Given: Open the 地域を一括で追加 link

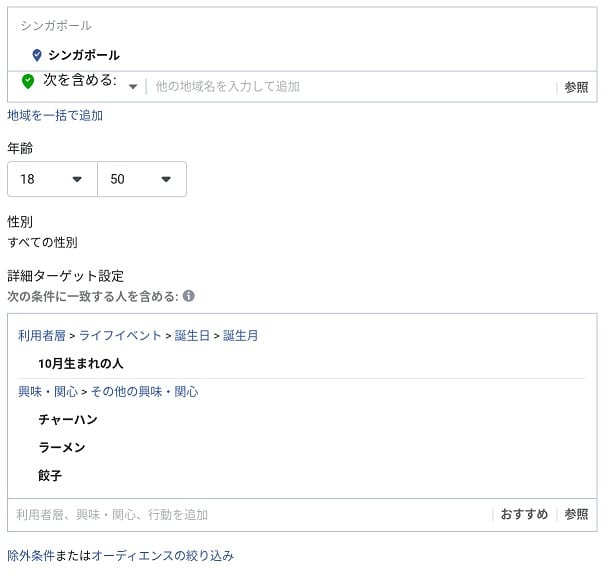Looking at the screenshot, I should [x=55, y=116].
